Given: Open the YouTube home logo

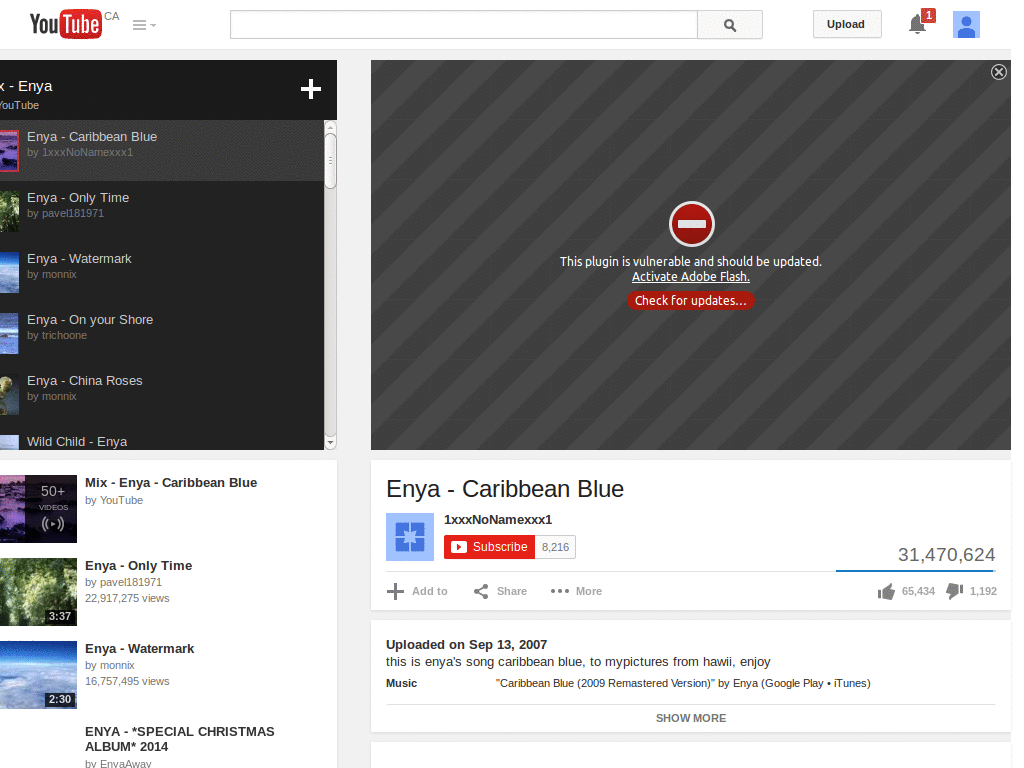Looking at the screenshot, I should pos(65,24).
